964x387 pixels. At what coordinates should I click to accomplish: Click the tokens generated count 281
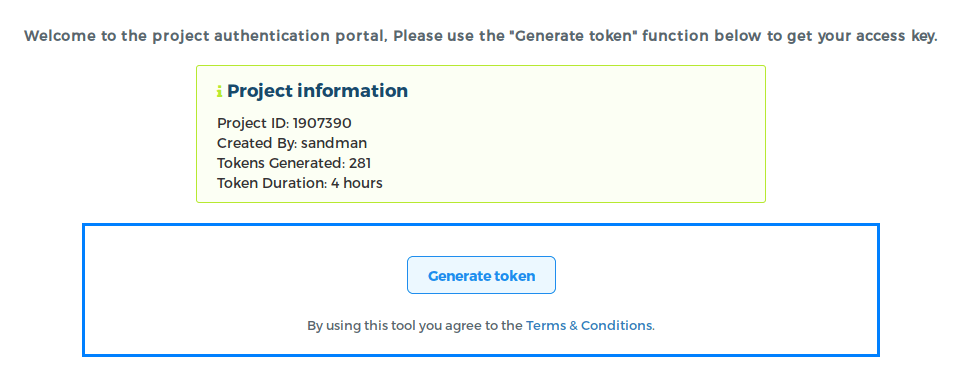coord(360,163)
